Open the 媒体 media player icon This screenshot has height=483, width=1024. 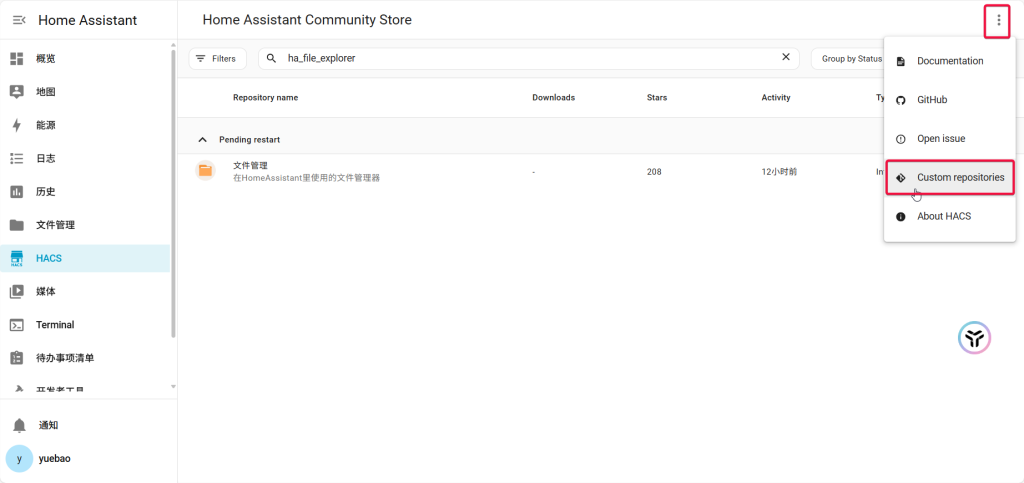point(17,292)
